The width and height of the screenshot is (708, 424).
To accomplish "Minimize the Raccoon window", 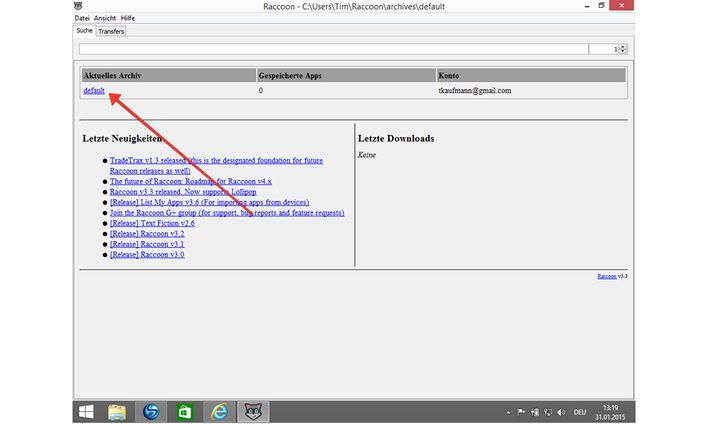I will pos(587,6).
